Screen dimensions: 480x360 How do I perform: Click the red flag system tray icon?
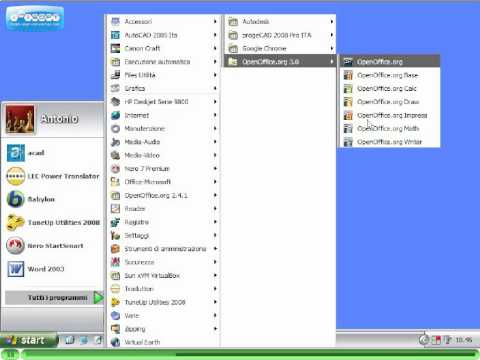click(x=436, y=340)
